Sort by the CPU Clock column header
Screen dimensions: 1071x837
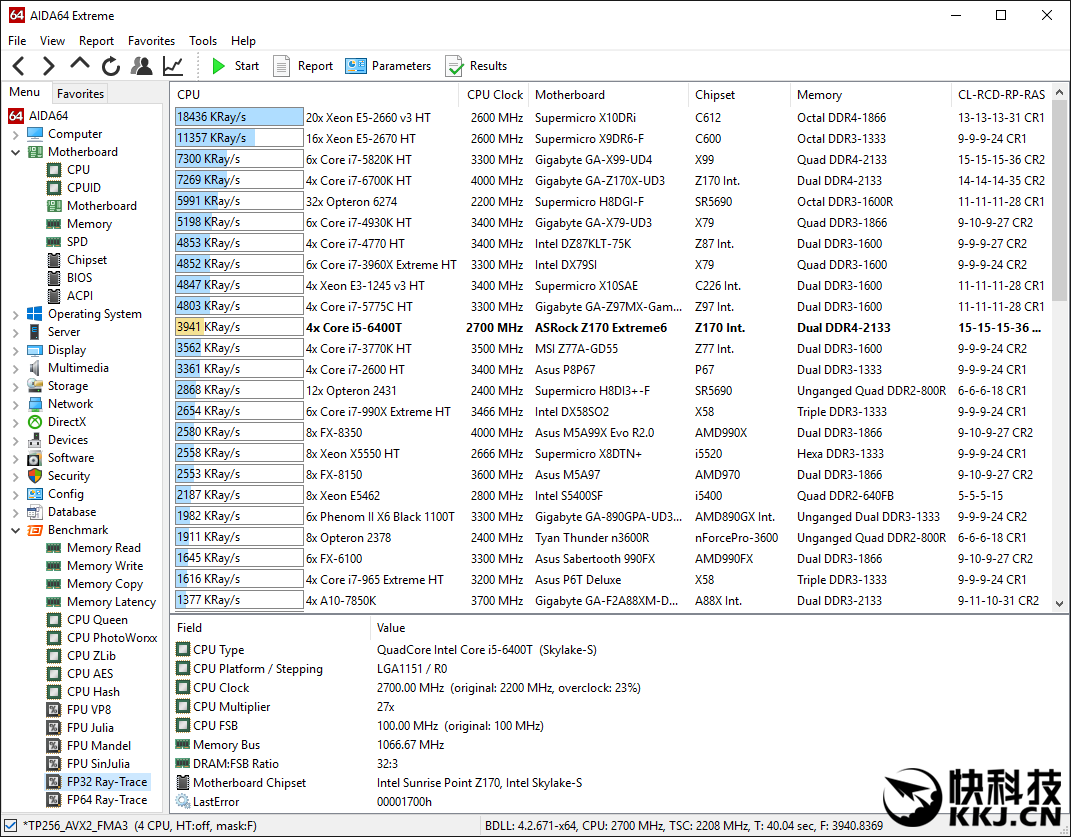coord(495,95)
